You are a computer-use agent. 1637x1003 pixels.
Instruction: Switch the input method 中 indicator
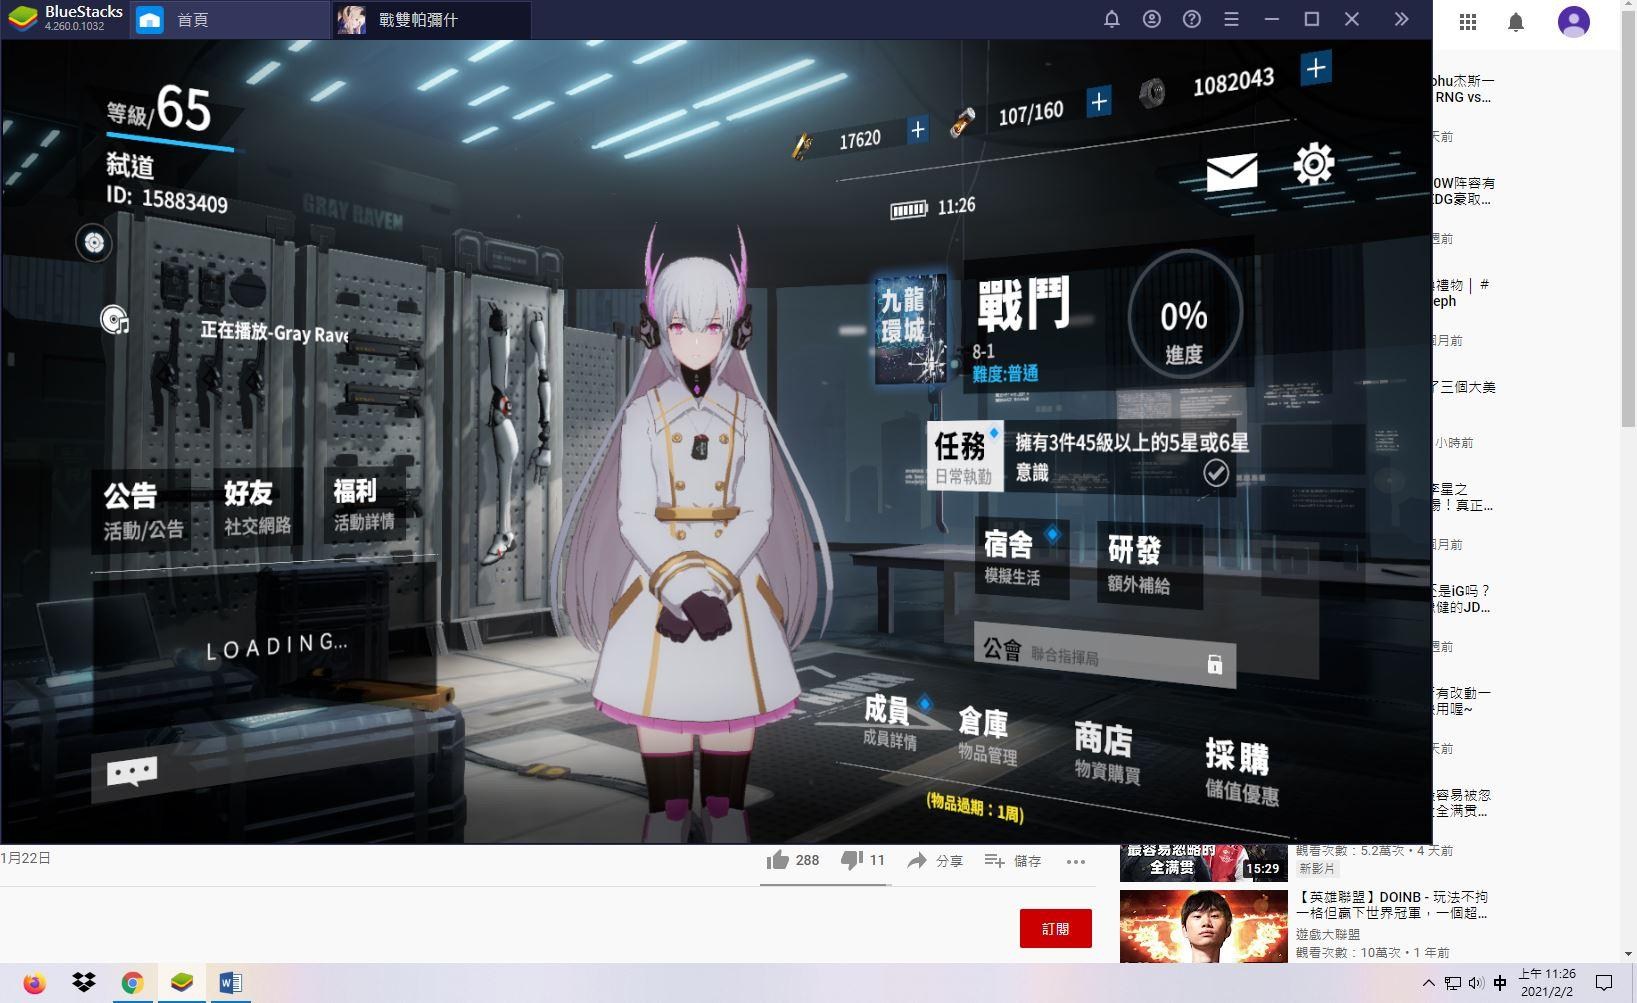[x=1500, y=983]
